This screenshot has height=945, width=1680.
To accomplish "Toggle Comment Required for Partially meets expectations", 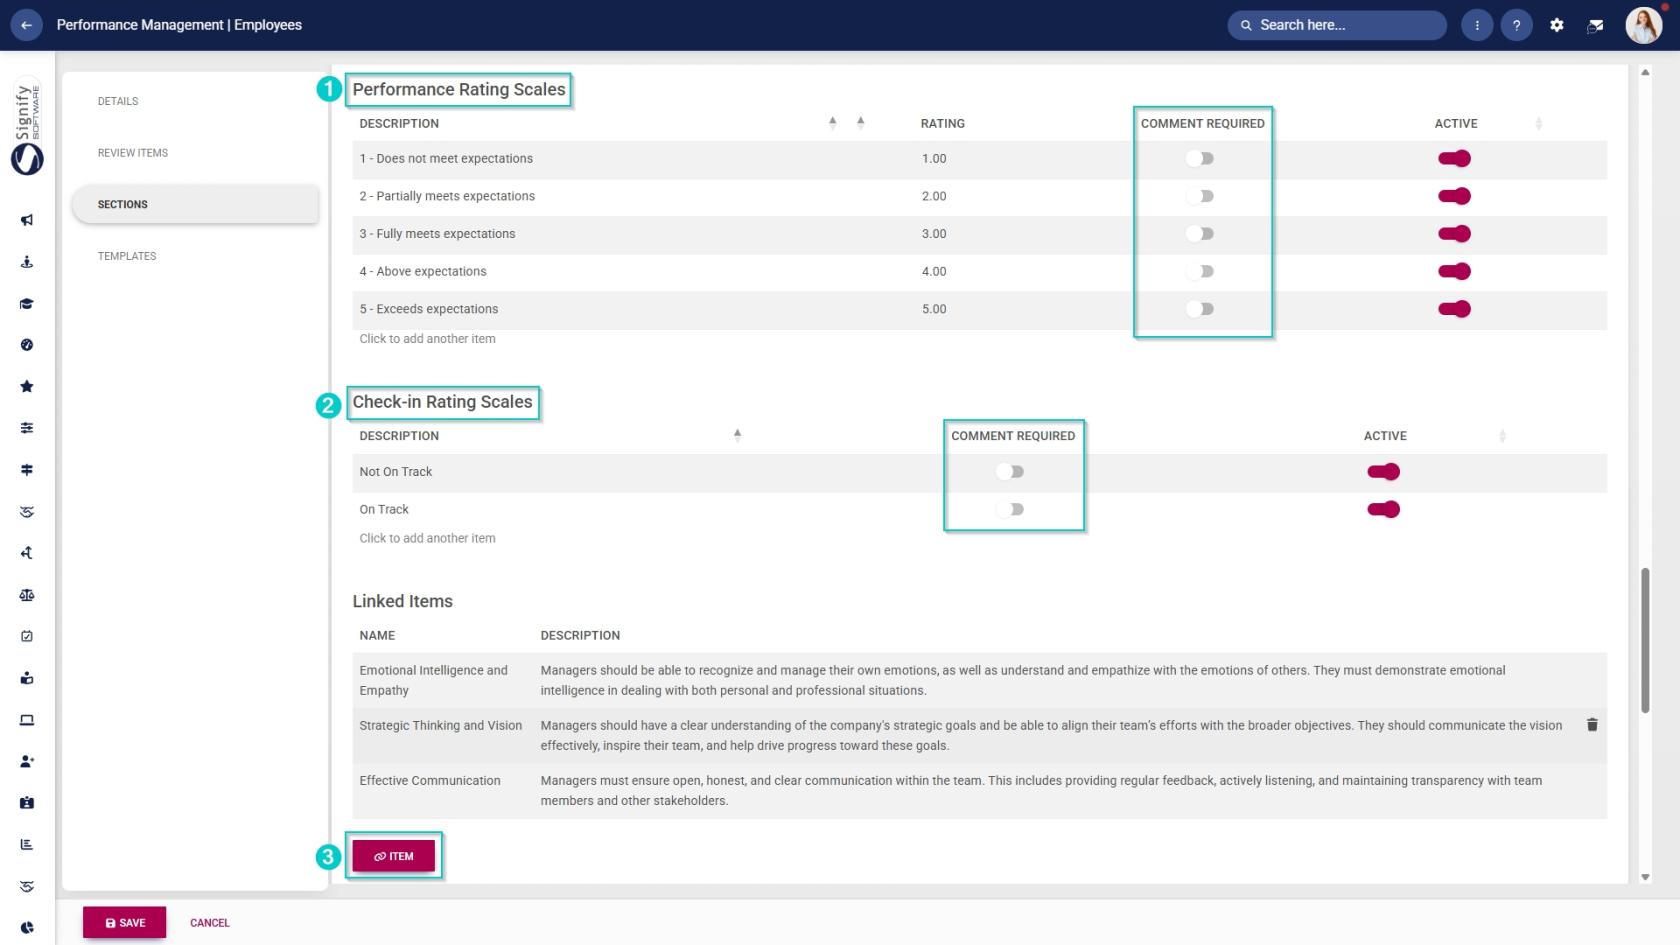I will 1200,196.
